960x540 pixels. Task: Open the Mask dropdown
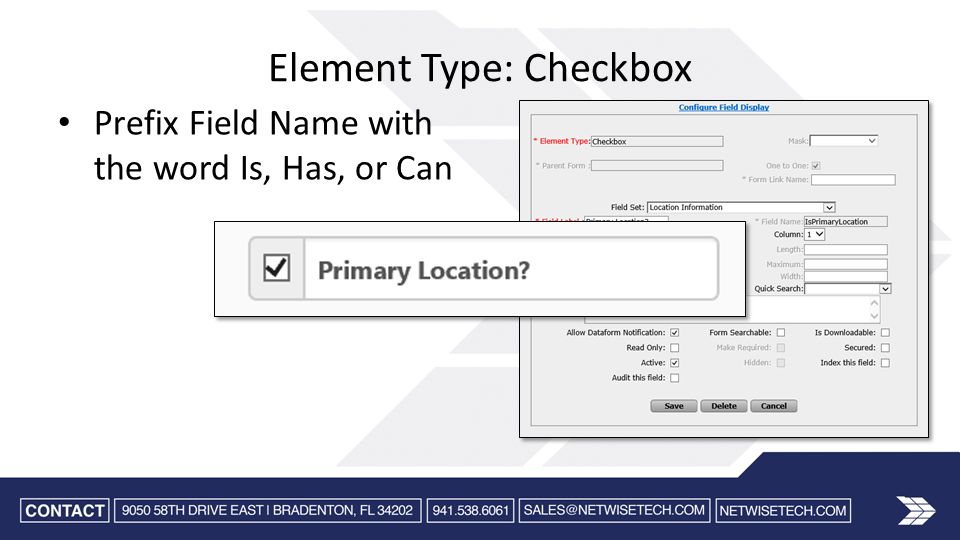tap(844, 141)
